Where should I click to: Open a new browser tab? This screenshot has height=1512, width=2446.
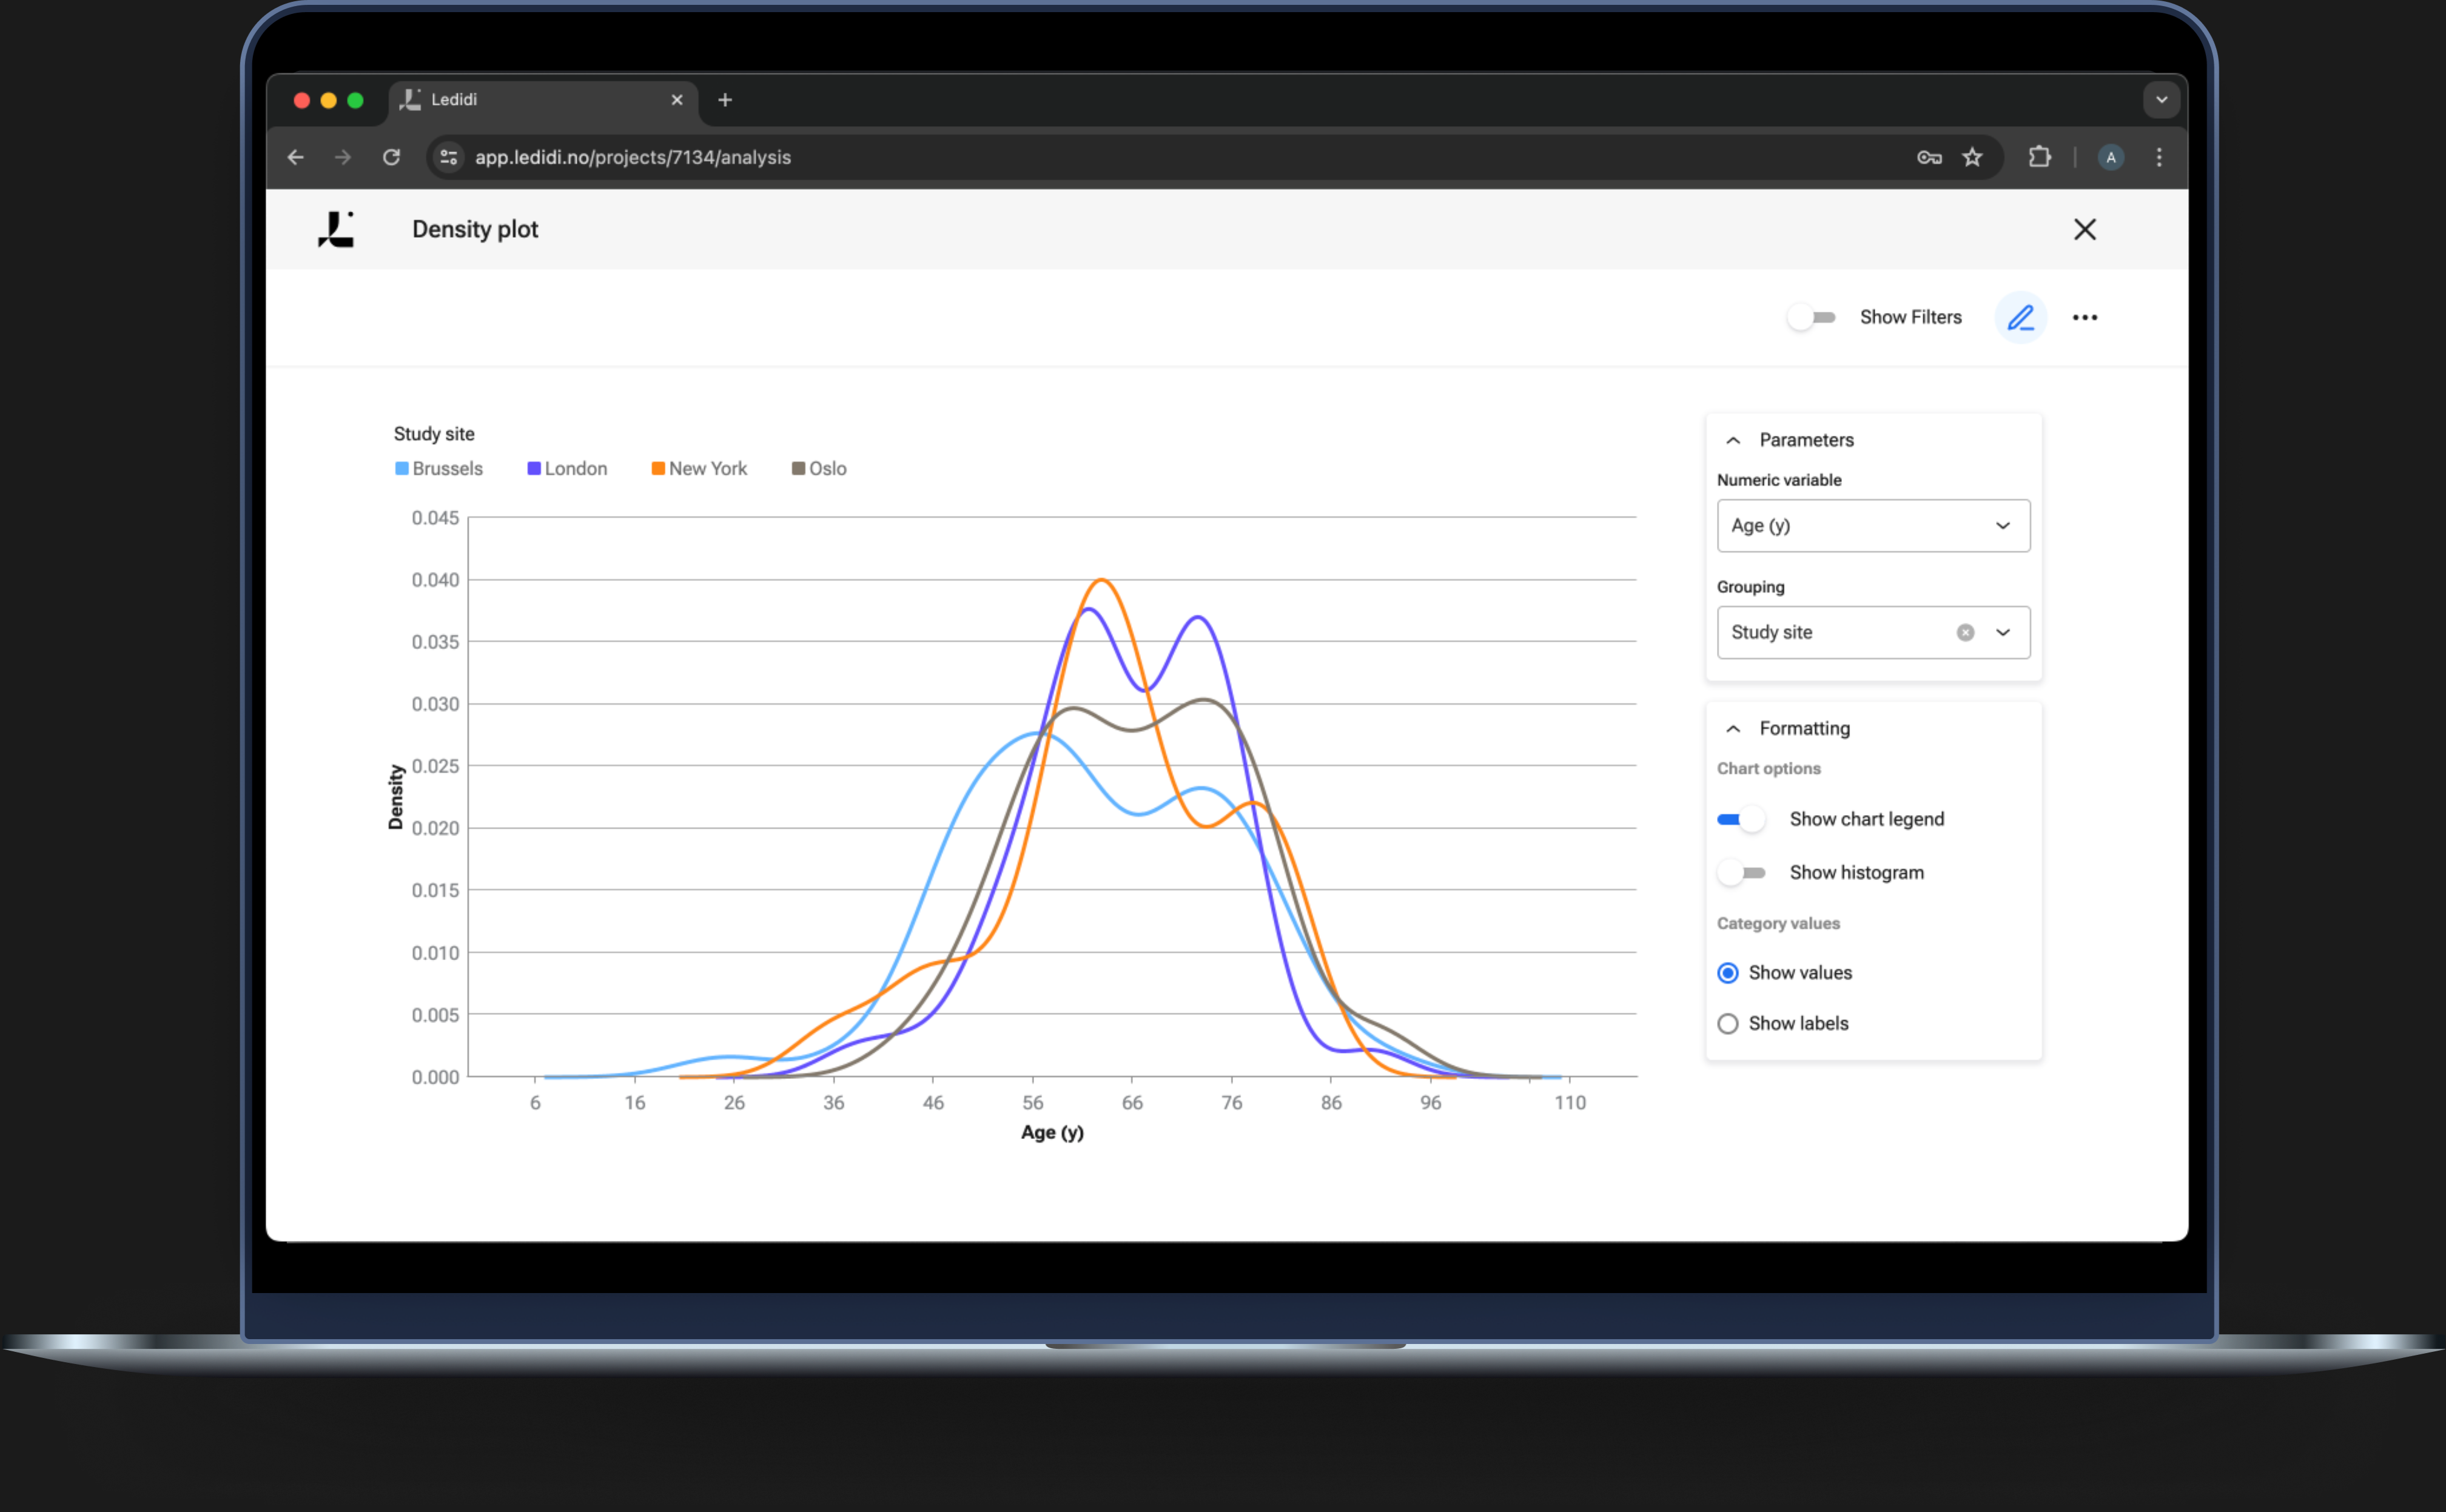point(725,100)
